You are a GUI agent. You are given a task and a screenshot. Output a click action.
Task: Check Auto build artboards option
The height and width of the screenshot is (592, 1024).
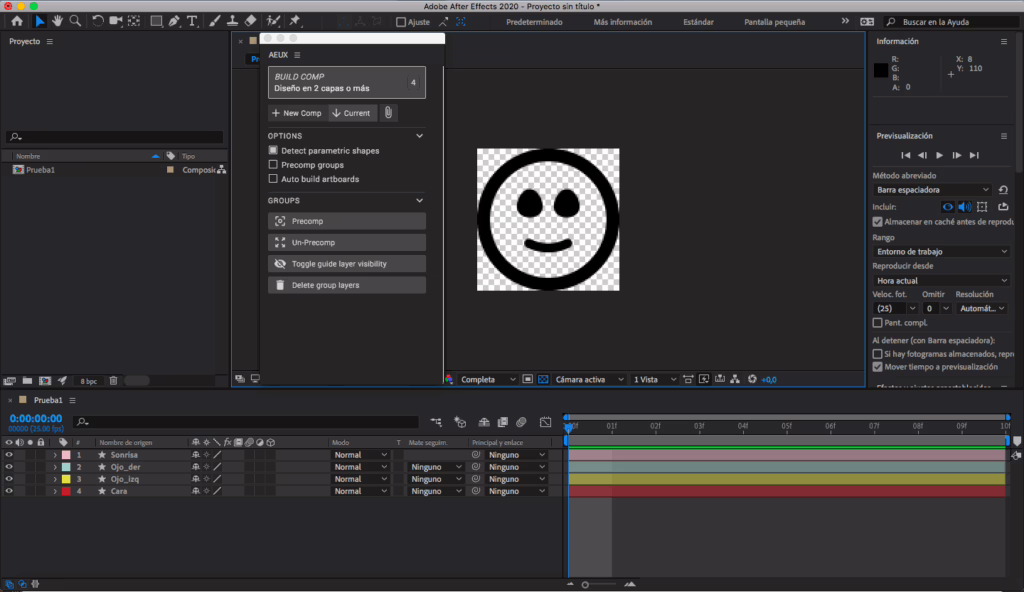tap(273, 179)
